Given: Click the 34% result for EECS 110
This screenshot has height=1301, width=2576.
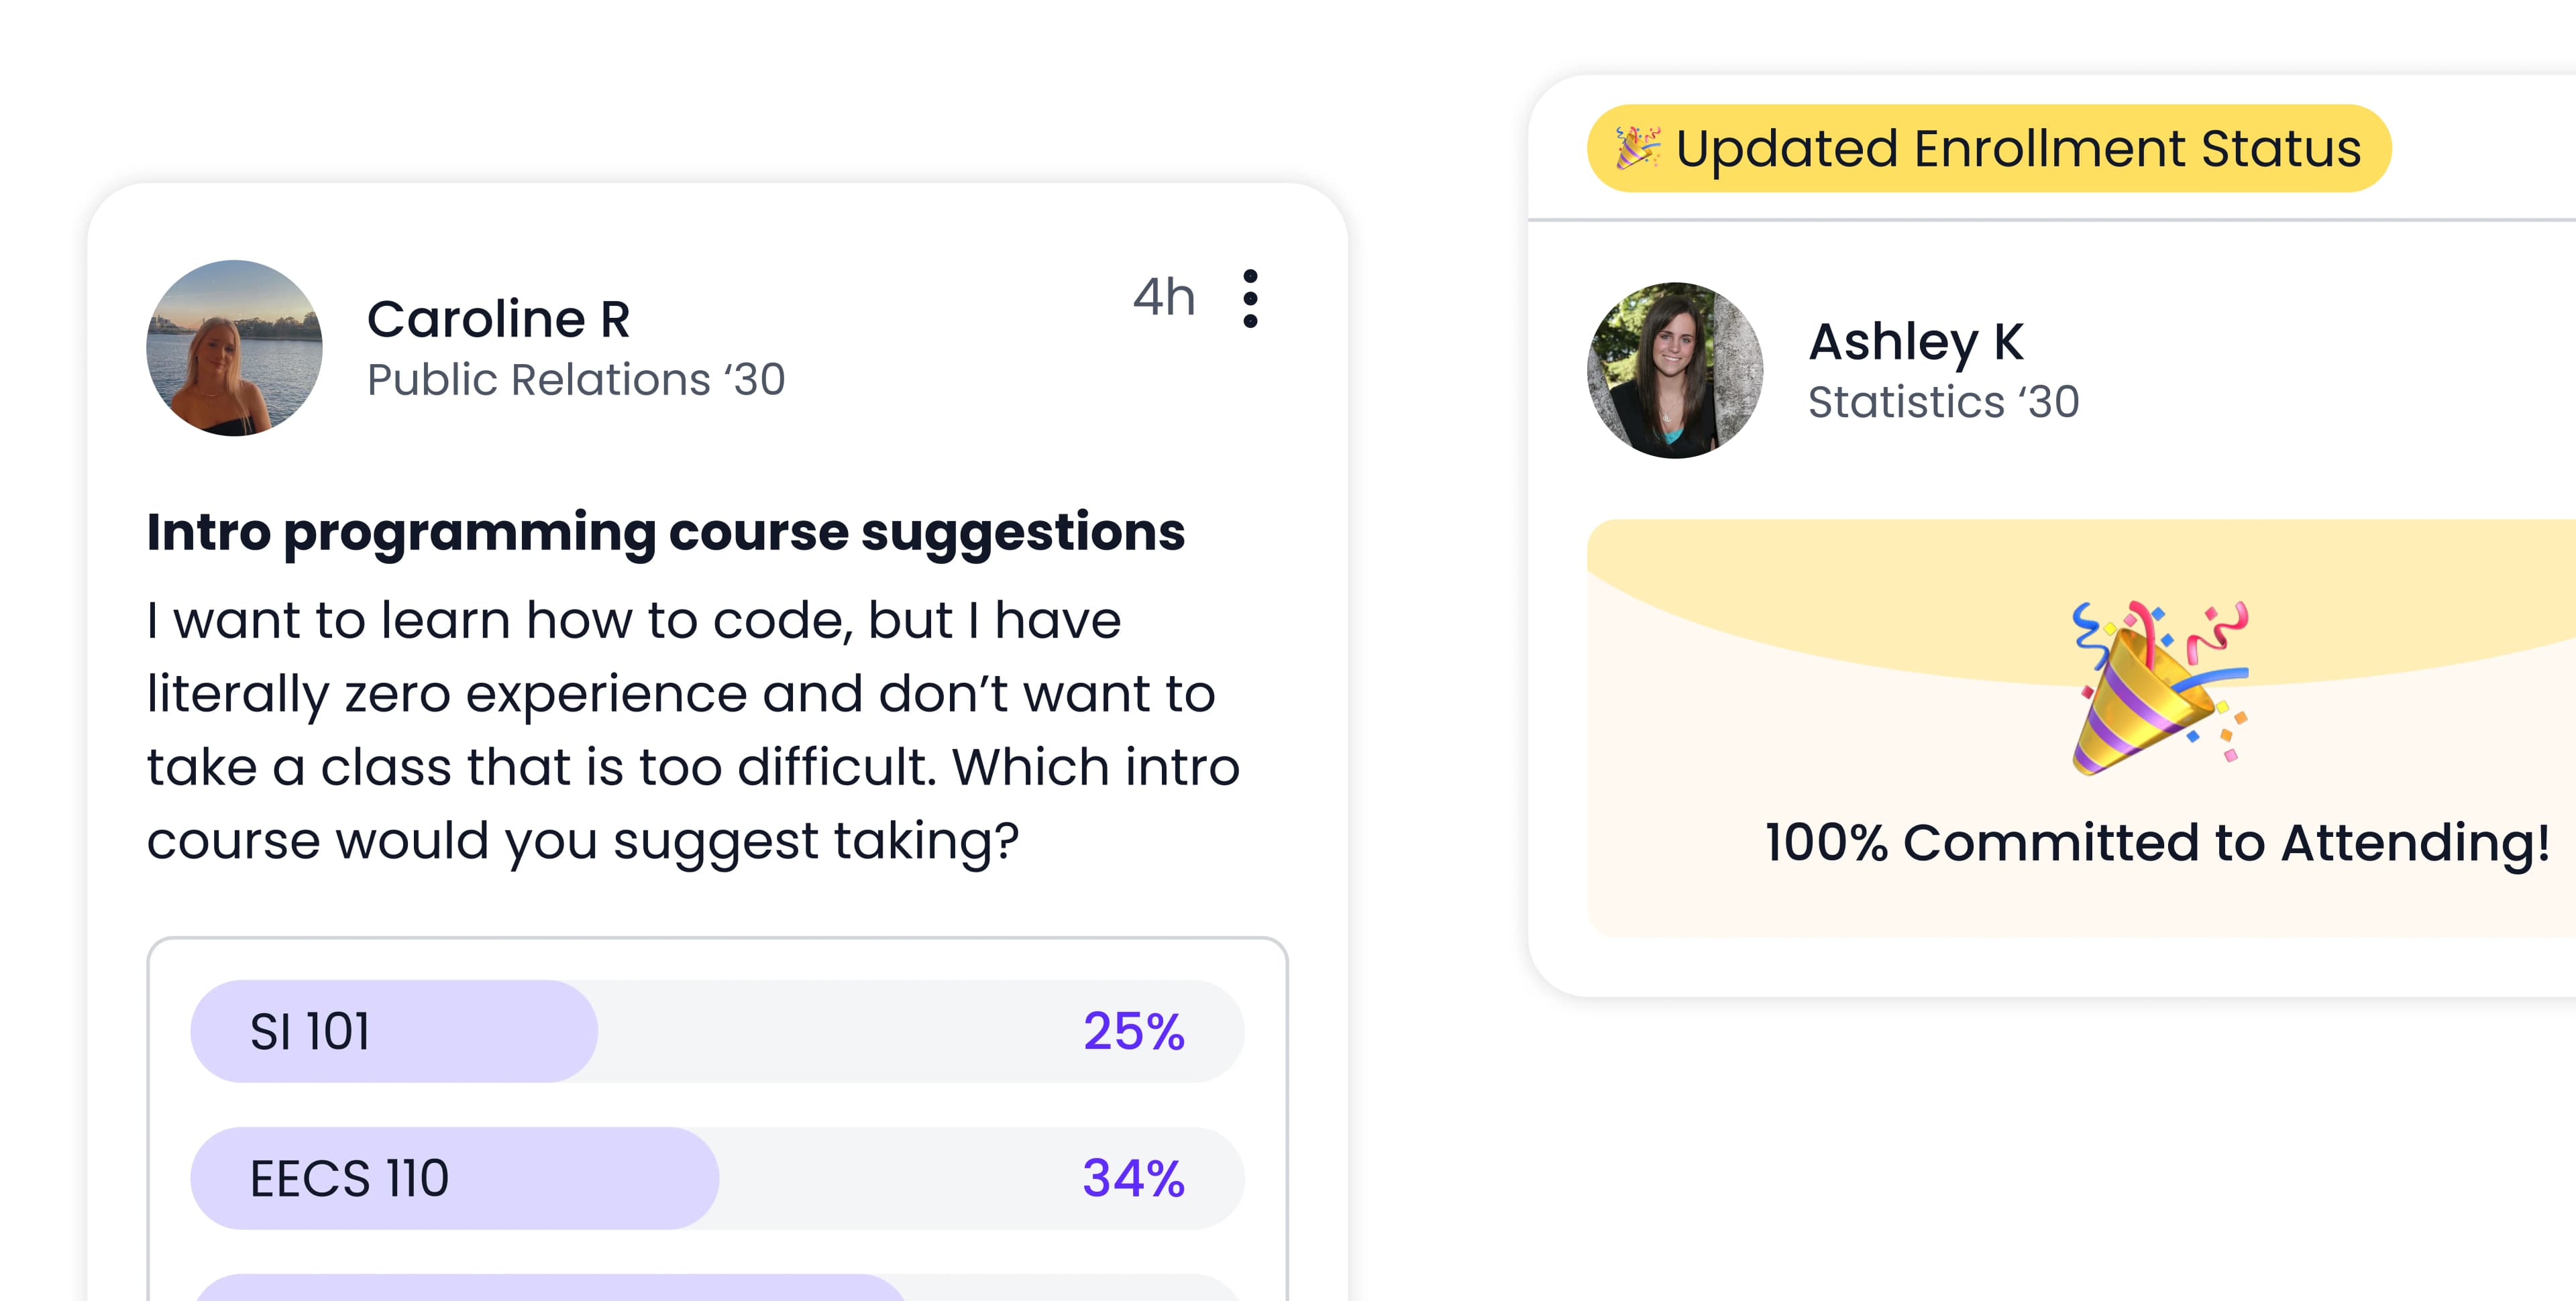Looking at the screenshot, I should tap(1133, 1178).
